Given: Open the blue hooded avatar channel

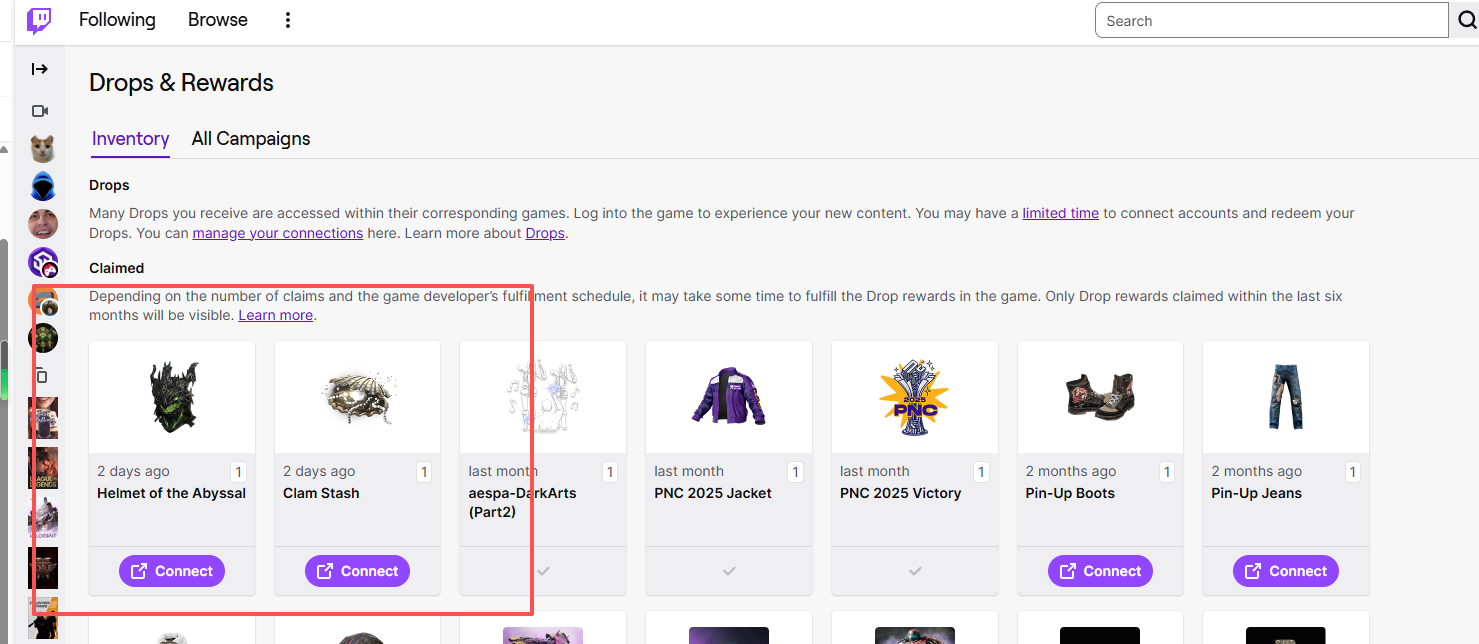Looking at the screenshot, I should click(42, 186).
